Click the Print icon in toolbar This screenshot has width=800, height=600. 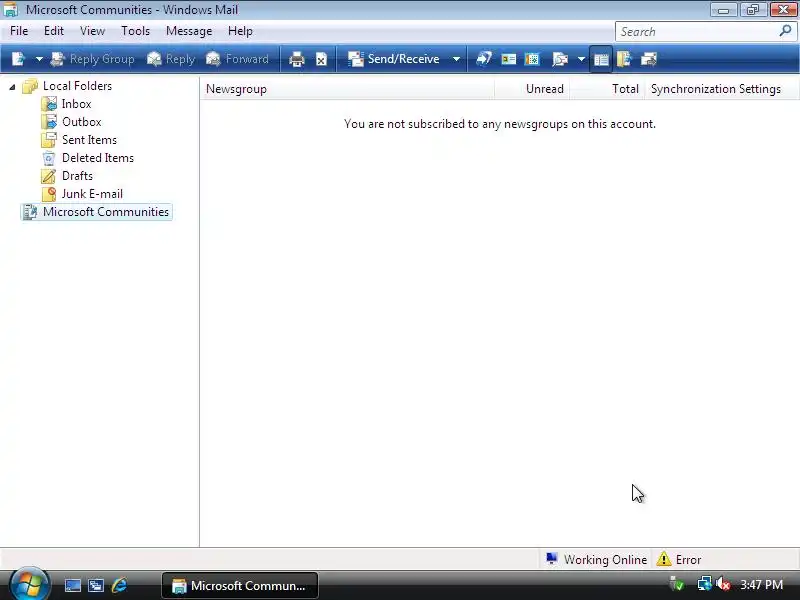(296, 59)
